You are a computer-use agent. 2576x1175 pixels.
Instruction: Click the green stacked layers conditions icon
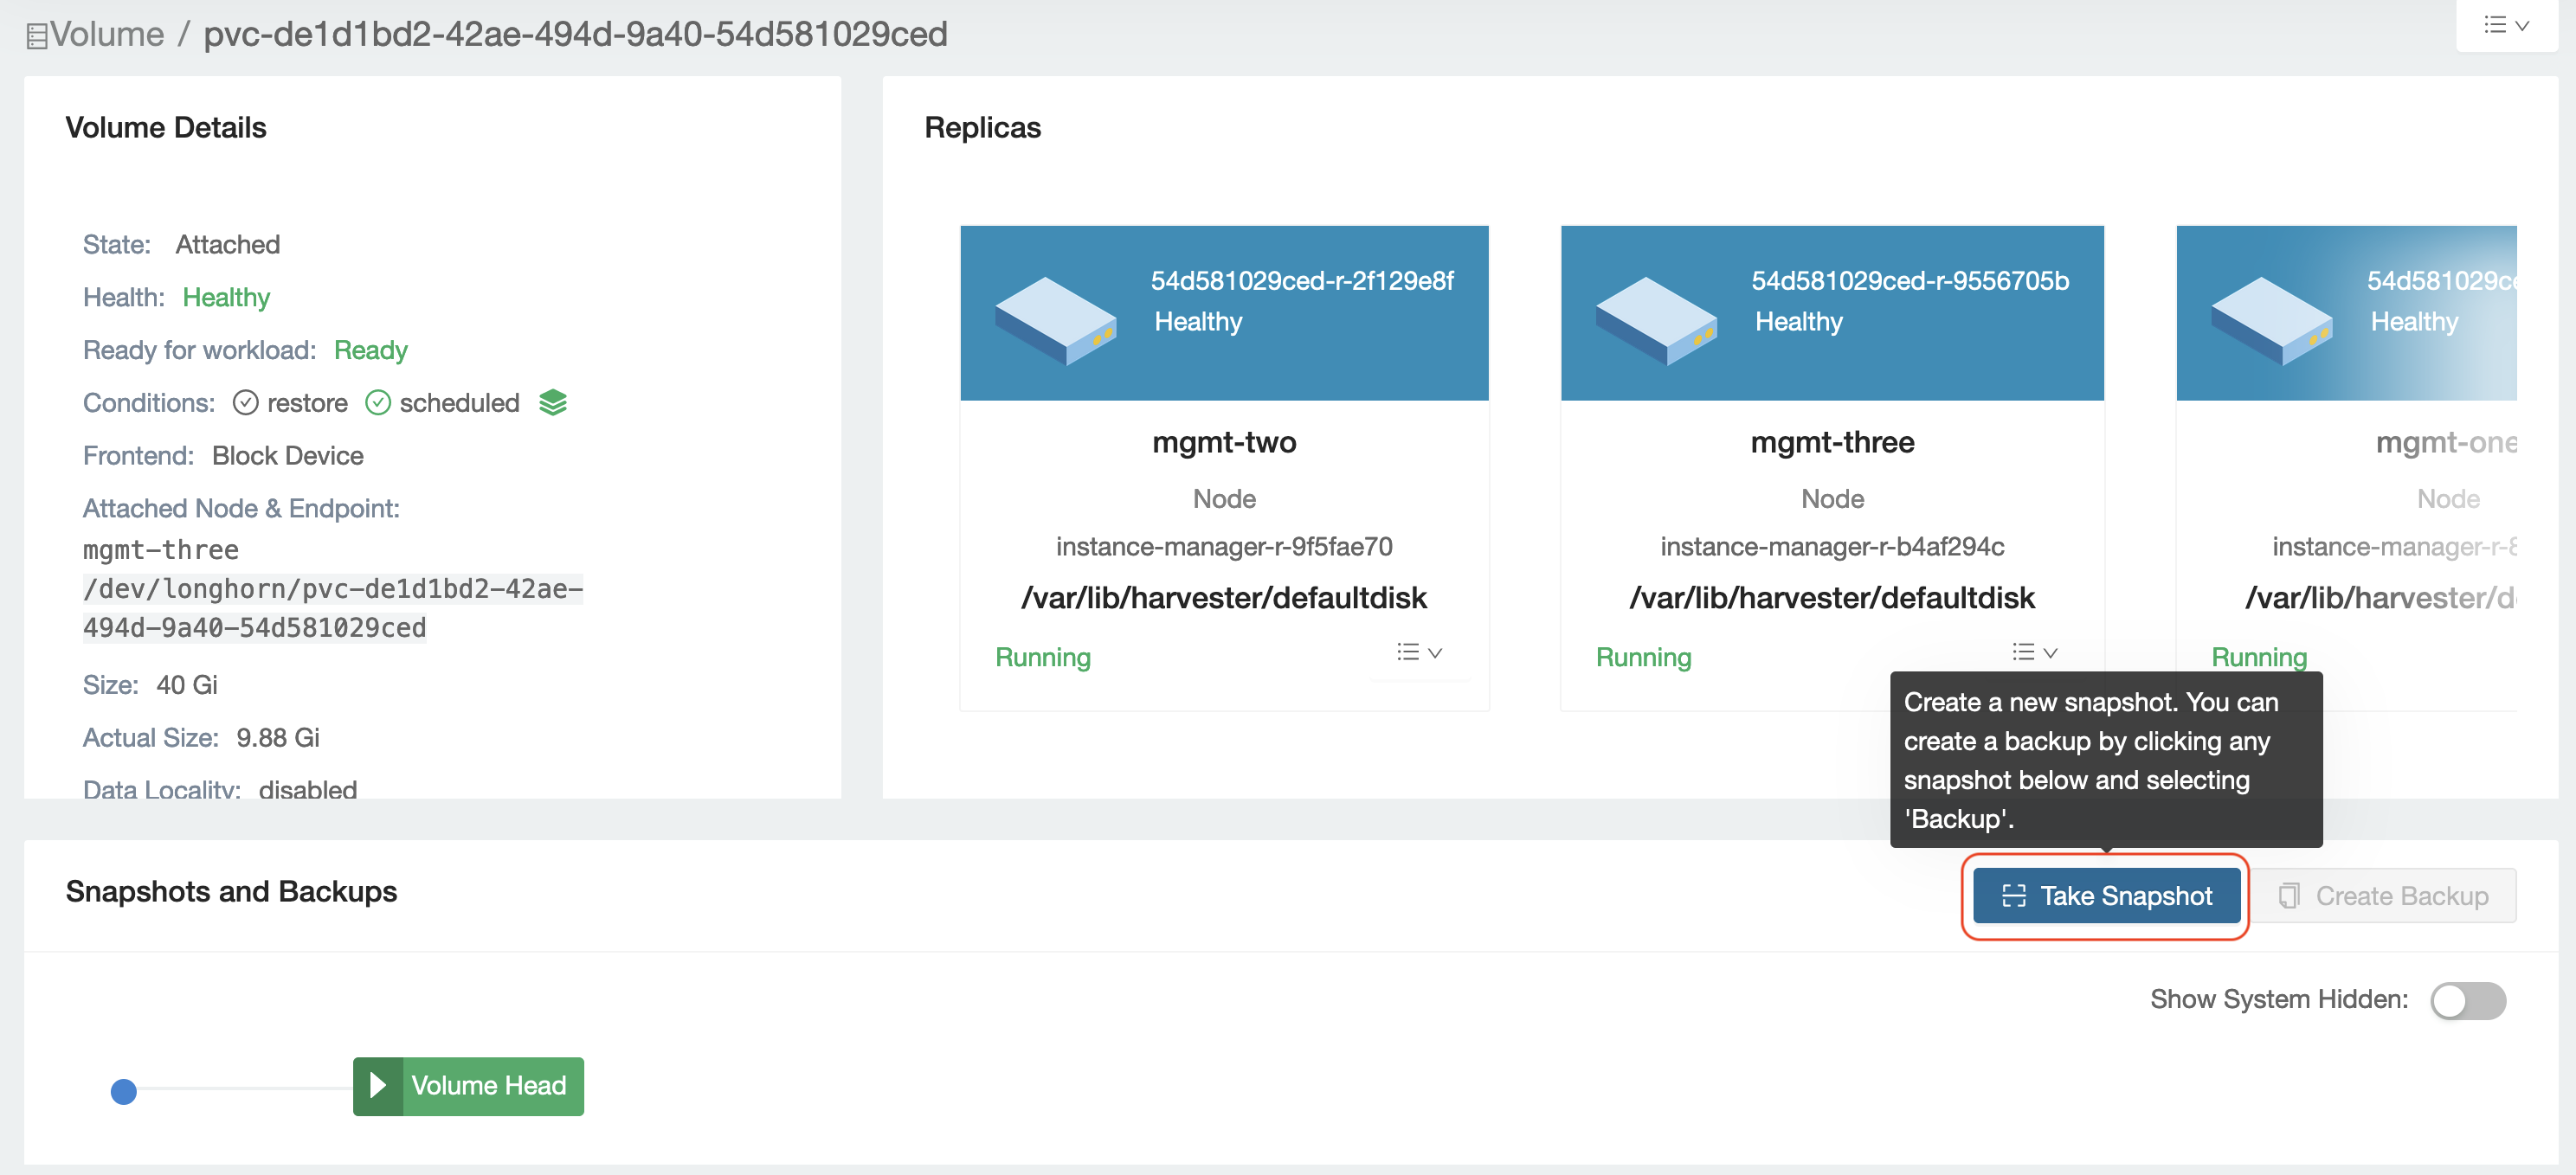(553, 402)
